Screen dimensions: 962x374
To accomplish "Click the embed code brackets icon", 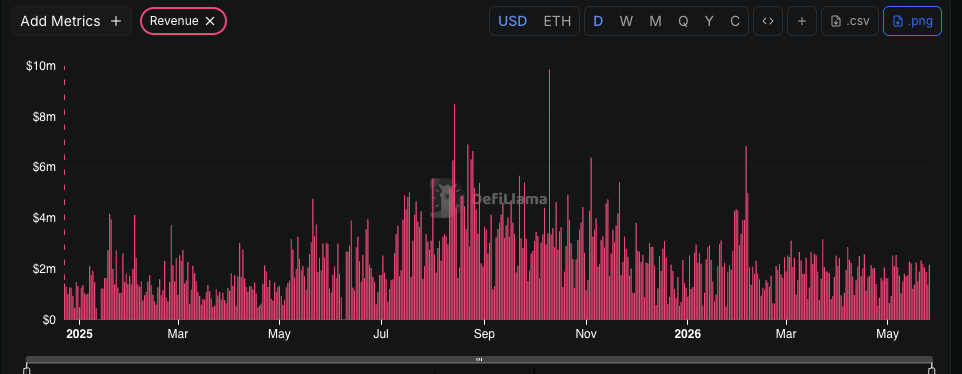I will 768,21.
